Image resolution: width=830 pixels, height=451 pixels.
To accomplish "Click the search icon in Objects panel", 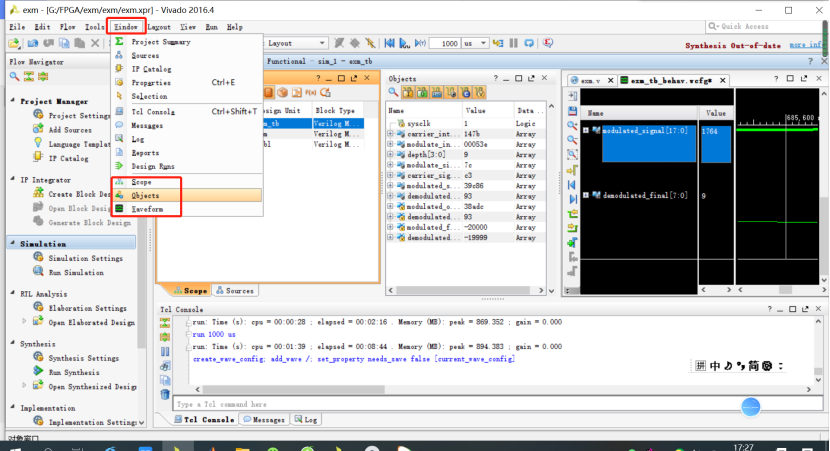I will (394, 93).
